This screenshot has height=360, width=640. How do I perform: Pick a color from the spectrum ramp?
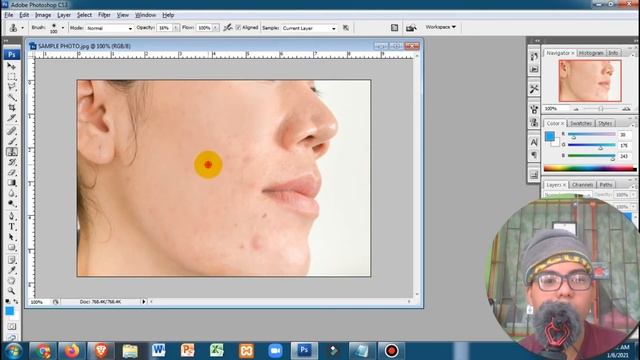(x=590, y=168)
